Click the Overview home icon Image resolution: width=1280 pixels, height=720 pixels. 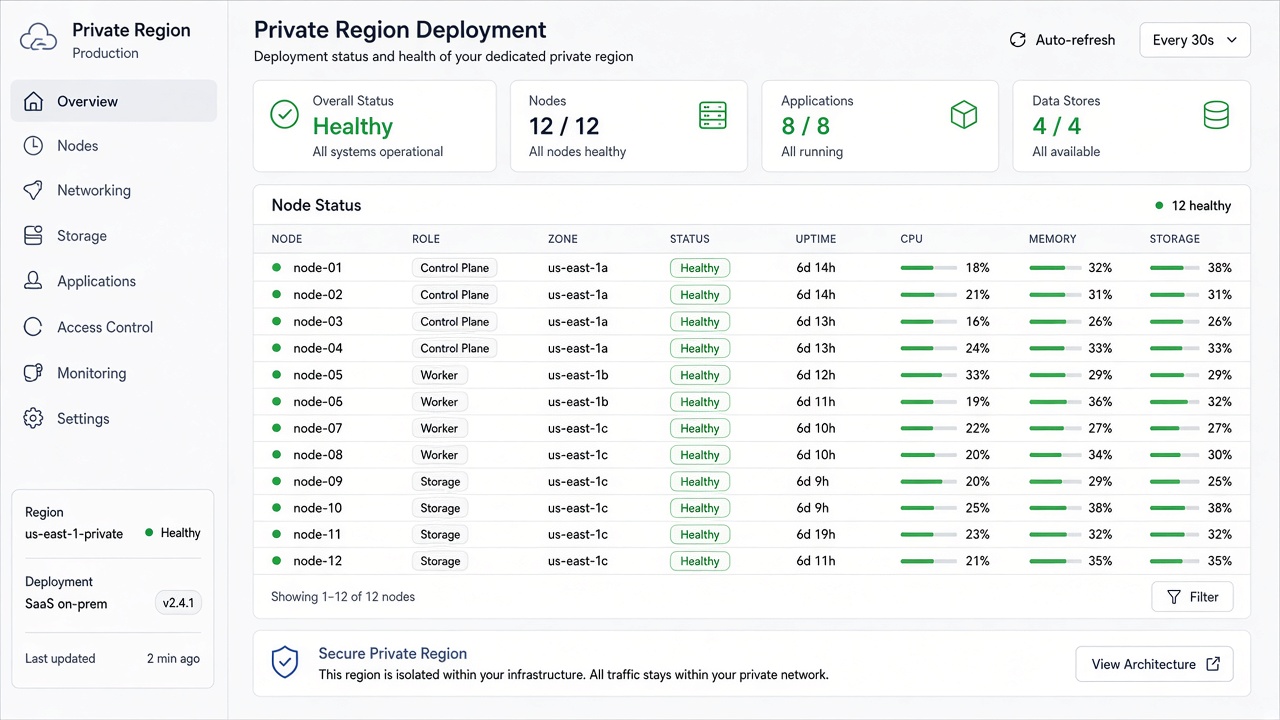tap(33, 101)
